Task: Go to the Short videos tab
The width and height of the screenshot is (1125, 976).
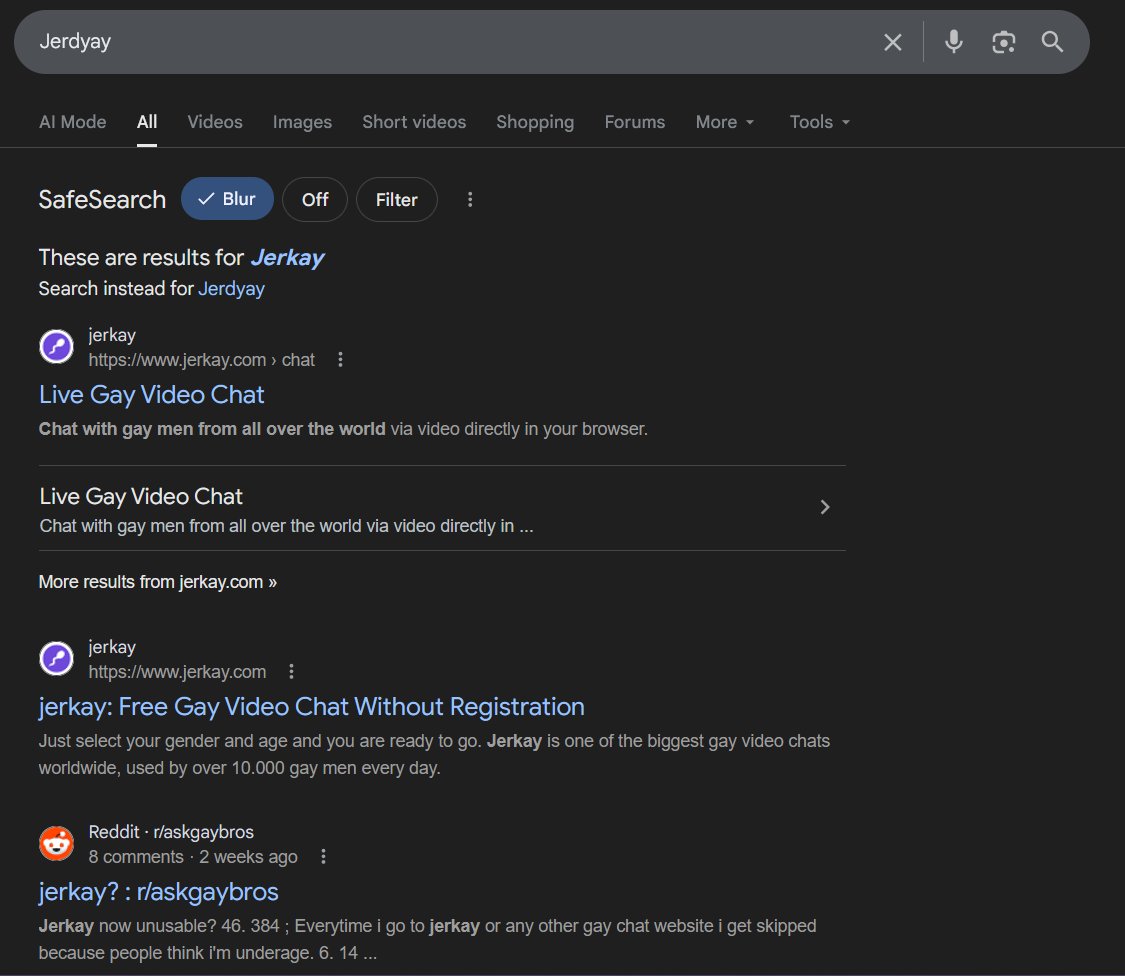Action: [414, 122]
